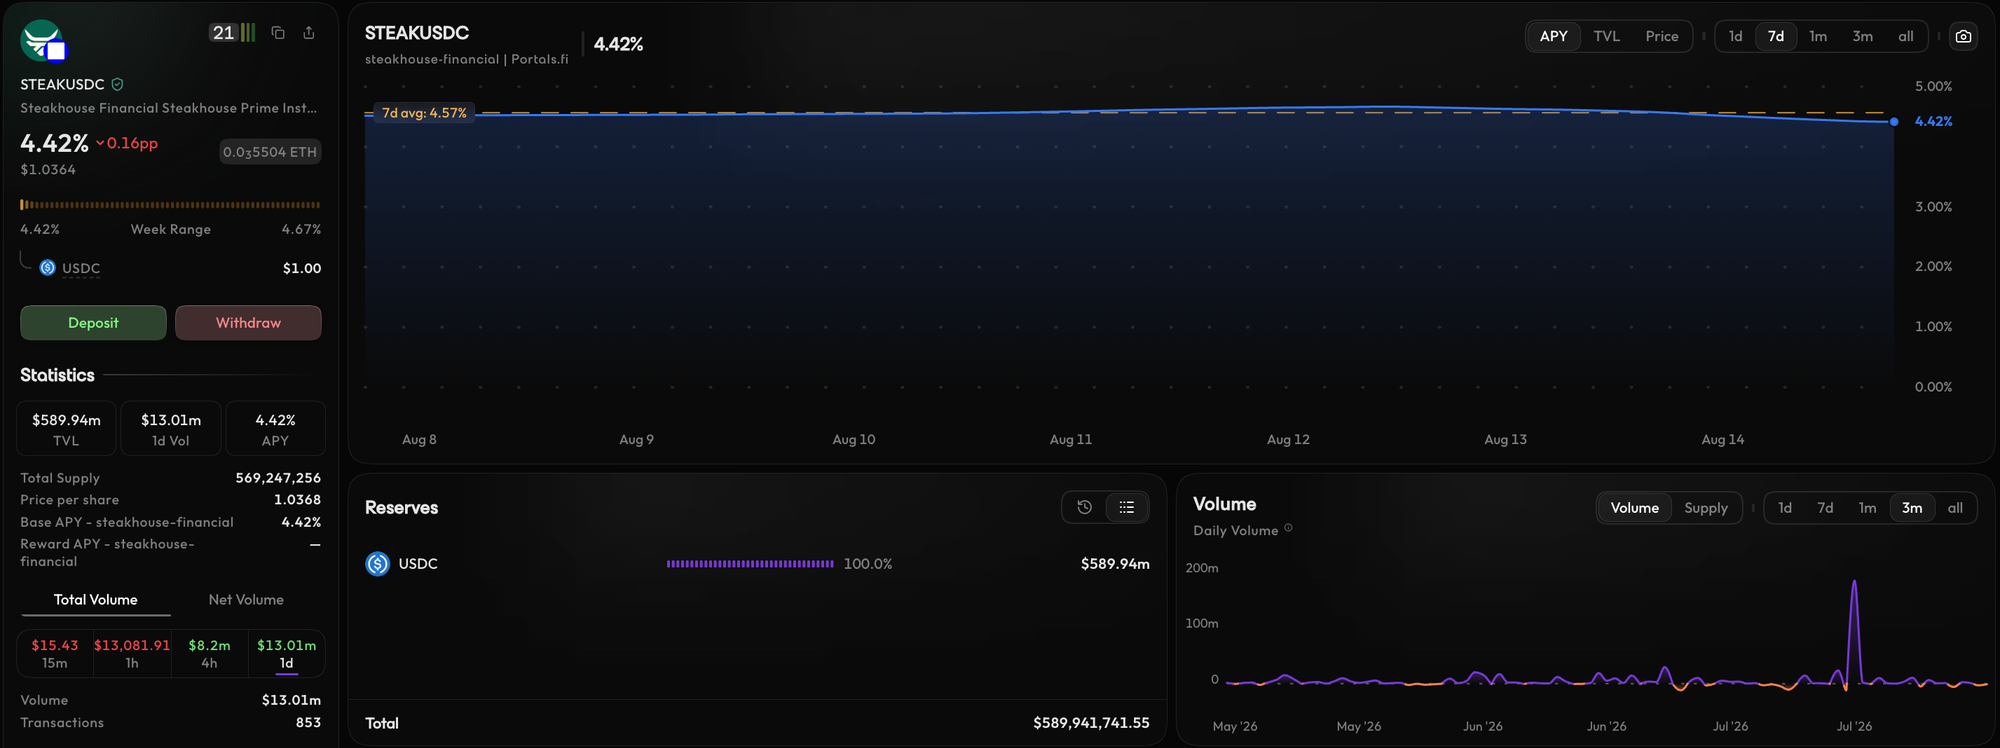Show reserves history clock icon
Image resolution: width=2000 pixels, height=748 pixels.
pos(1084,508)
